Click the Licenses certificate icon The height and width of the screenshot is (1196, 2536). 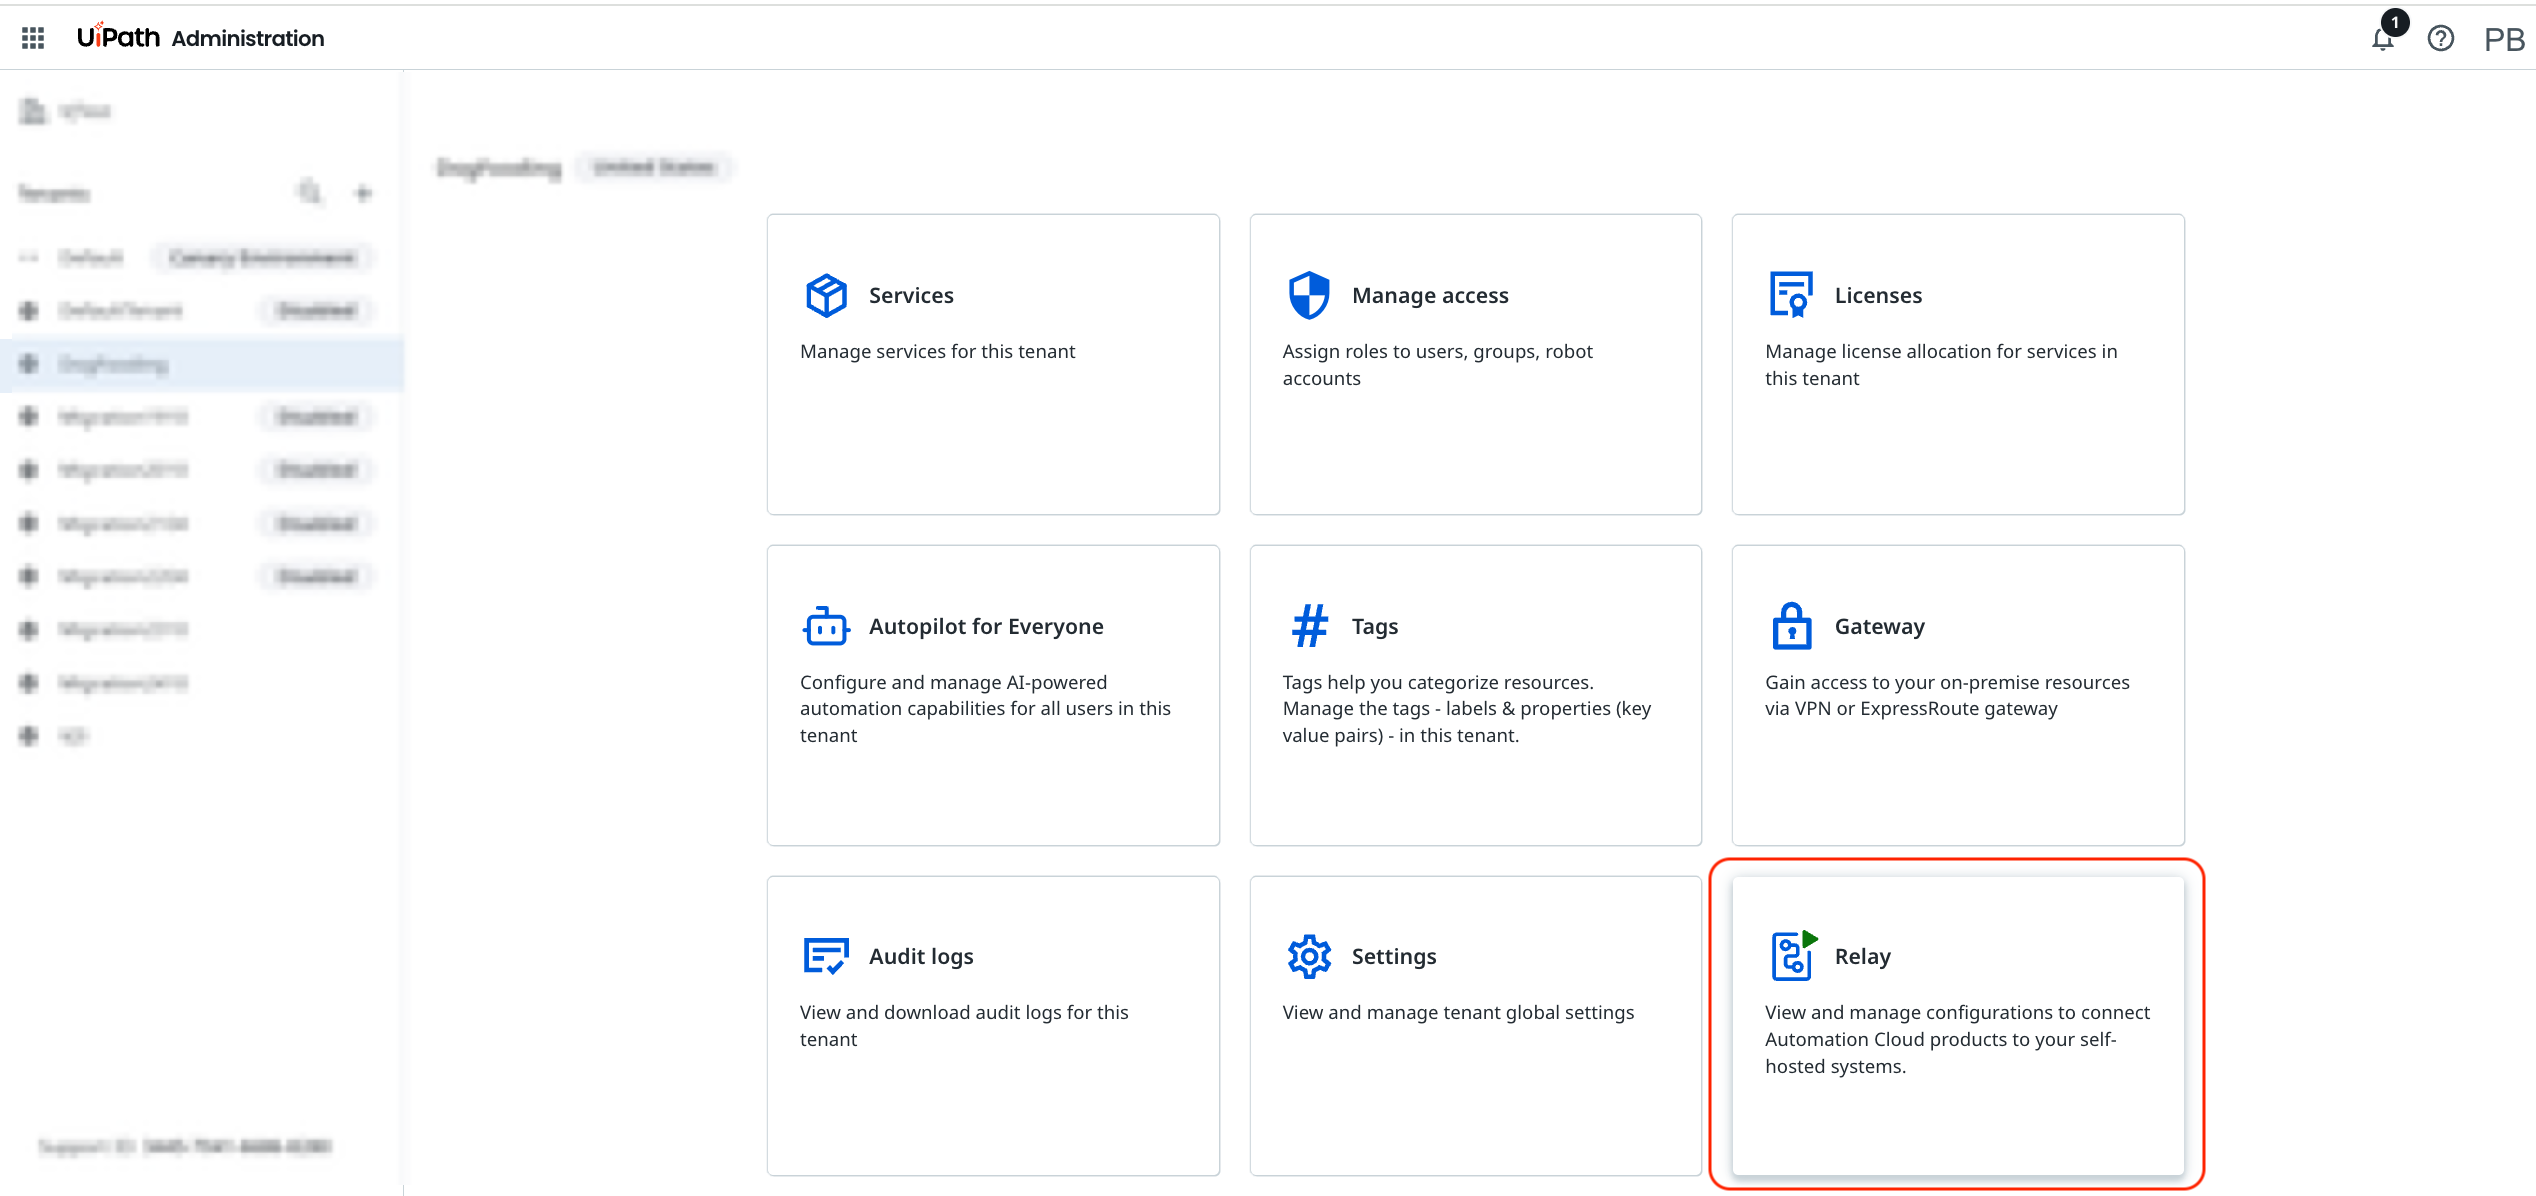click(1791, 295)
